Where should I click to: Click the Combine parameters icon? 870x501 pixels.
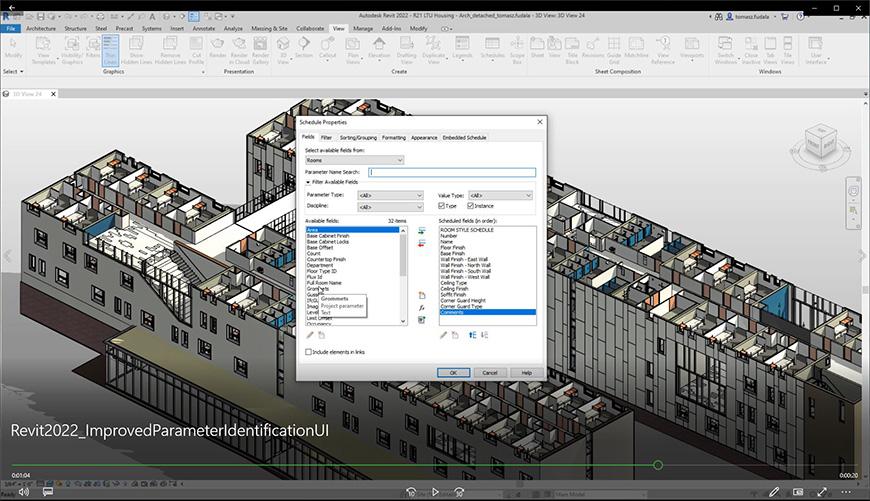tap(422, 320)
